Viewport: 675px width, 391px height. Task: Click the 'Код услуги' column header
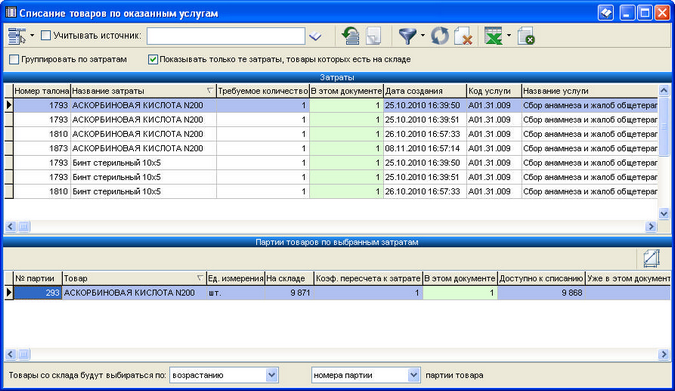pyautogui.click(x=494, y=91)
